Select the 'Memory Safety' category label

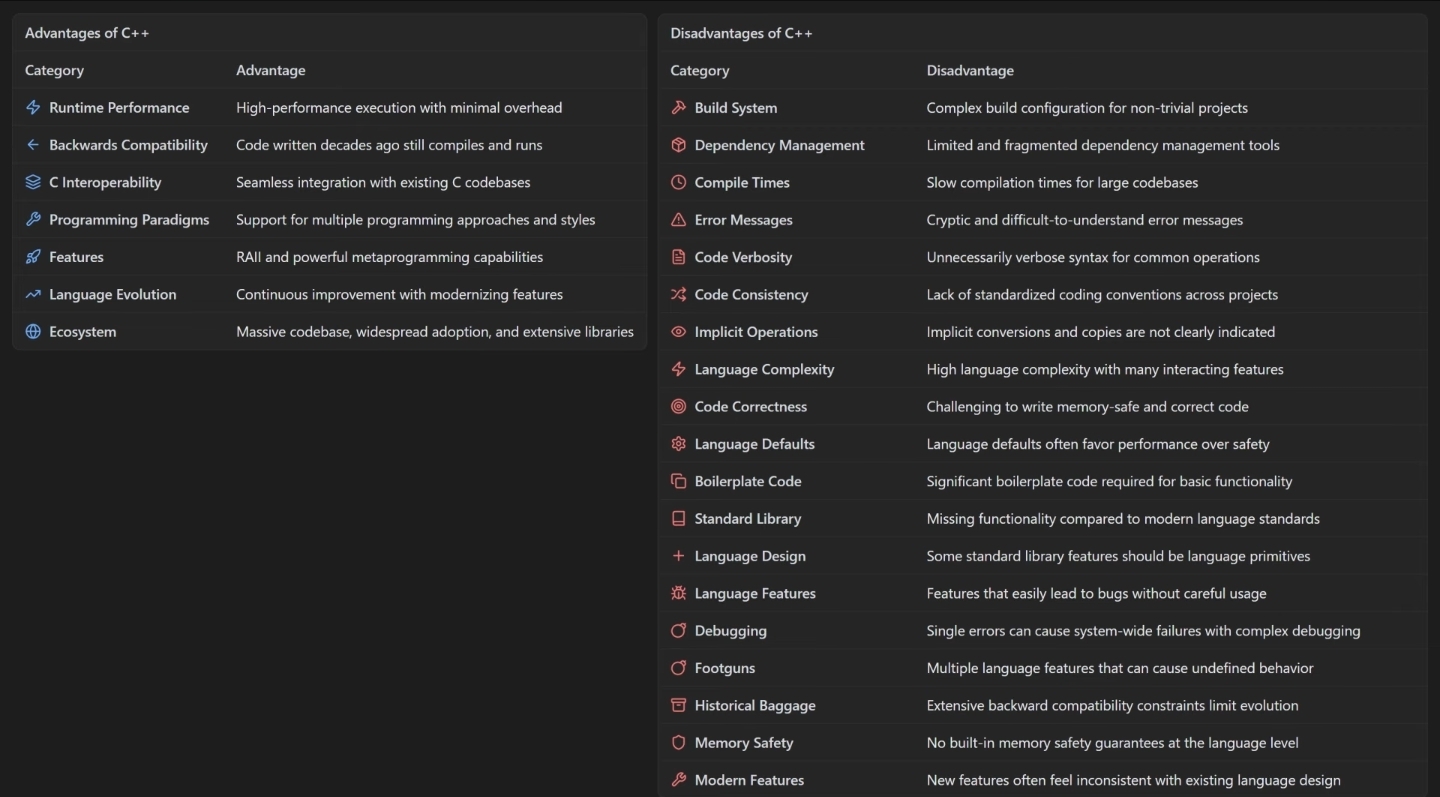click(x=744, y=743)
